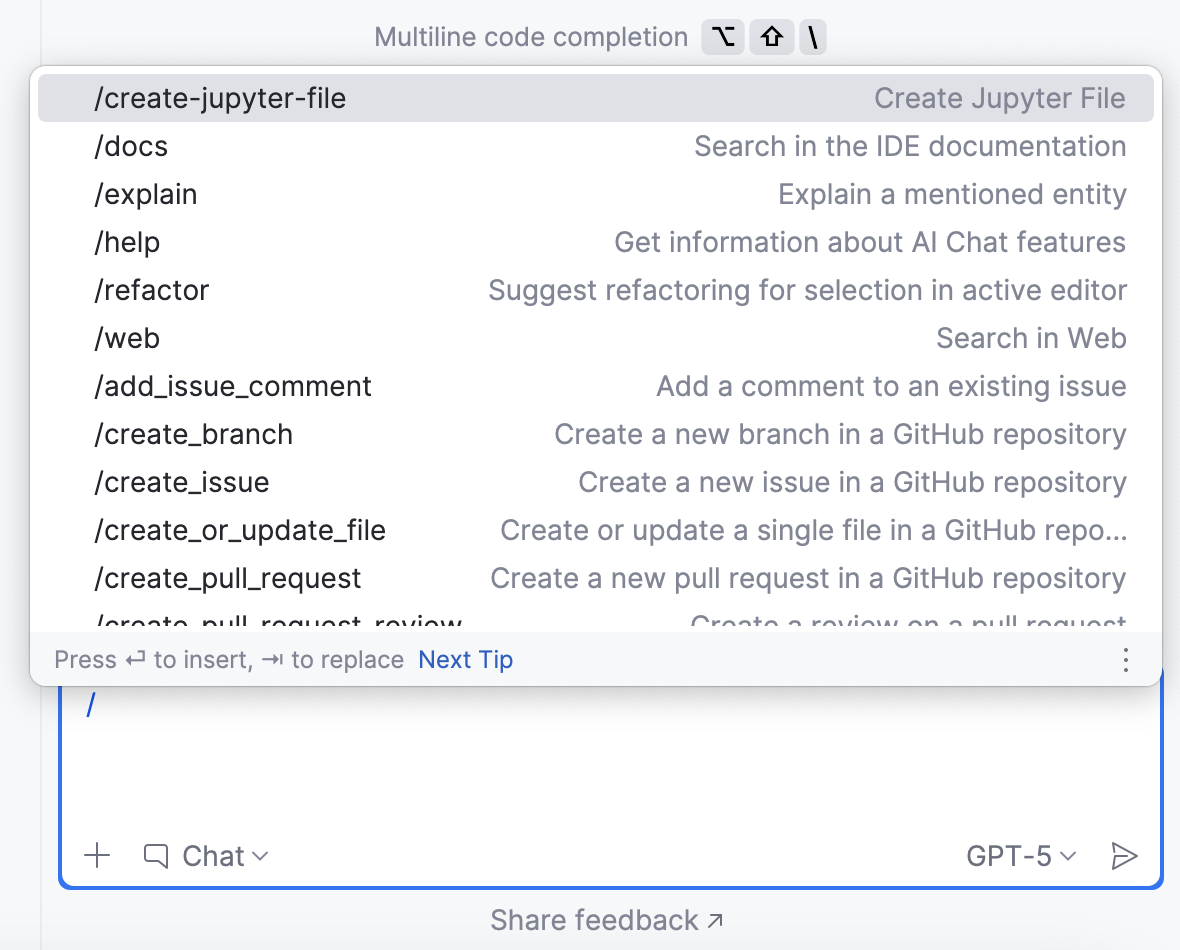
Task: Select the /web search command
Action: point(127,338)
